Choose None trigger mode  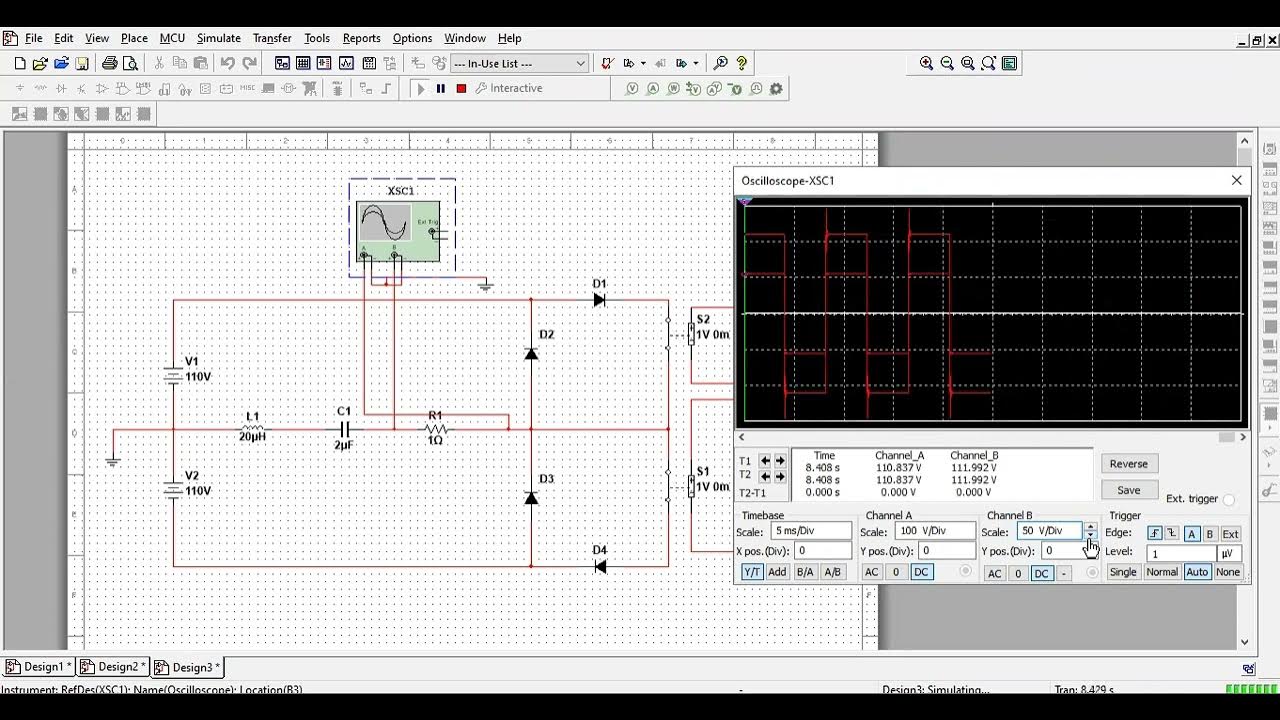(1228, 572)
